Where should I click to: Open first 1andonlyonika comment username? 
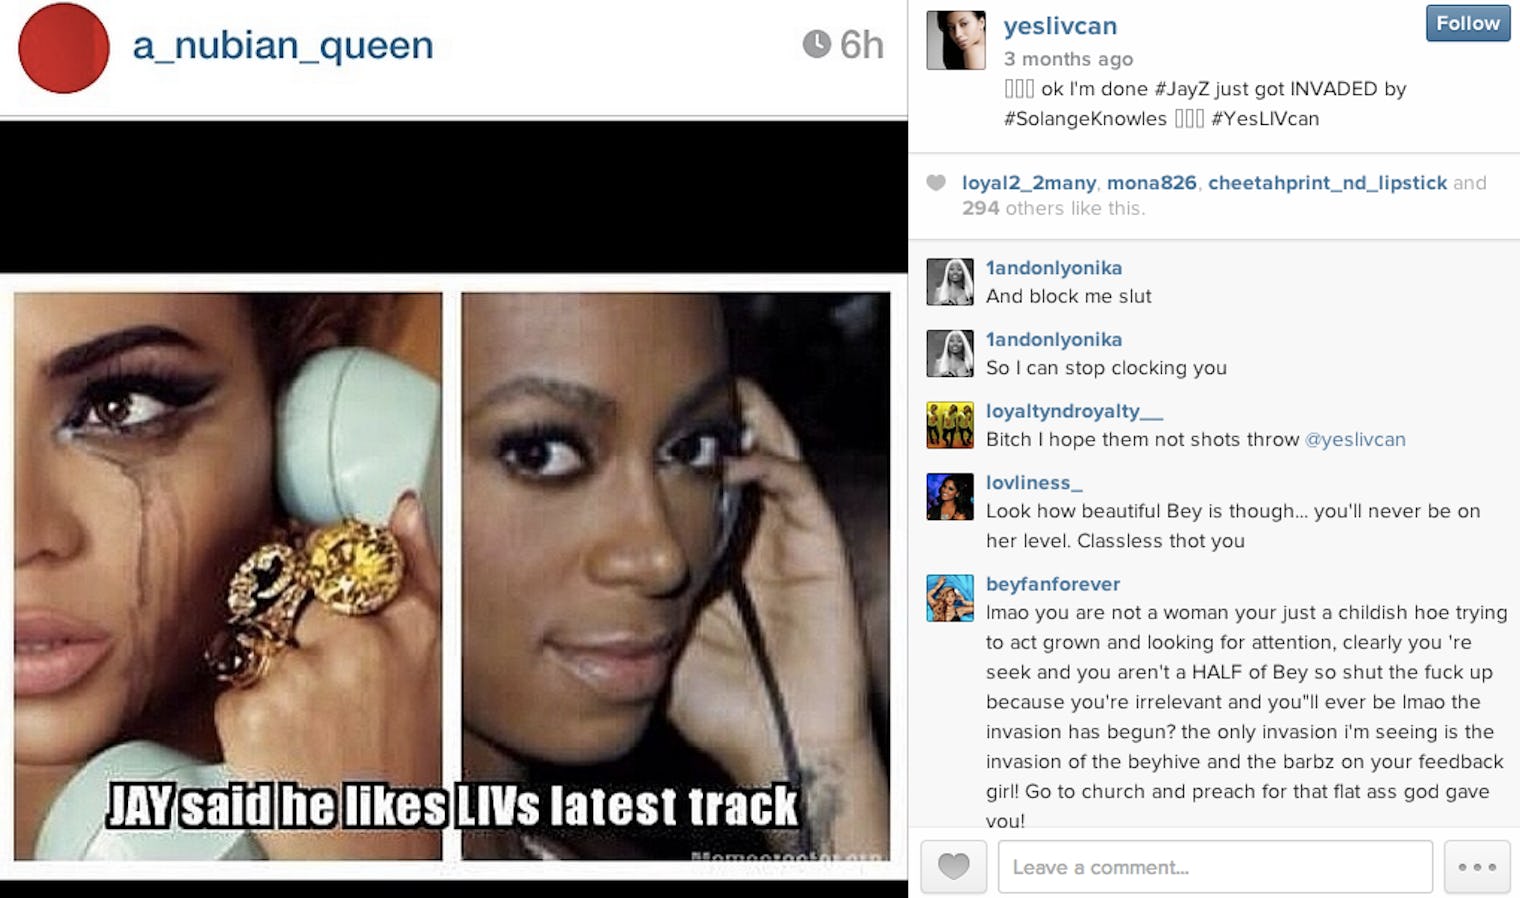click(x=1054, y=268)
